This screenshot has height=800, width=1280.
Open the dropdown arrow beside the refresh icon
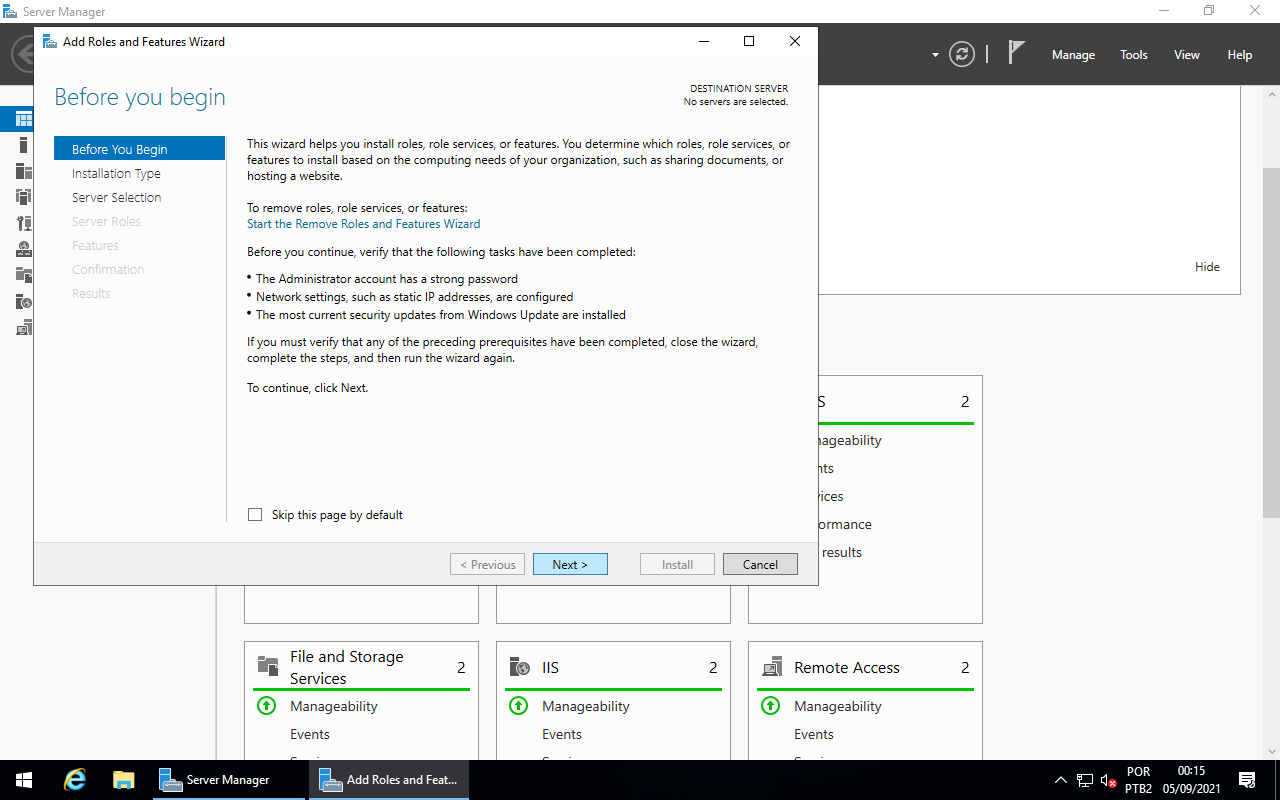point(934,55)
